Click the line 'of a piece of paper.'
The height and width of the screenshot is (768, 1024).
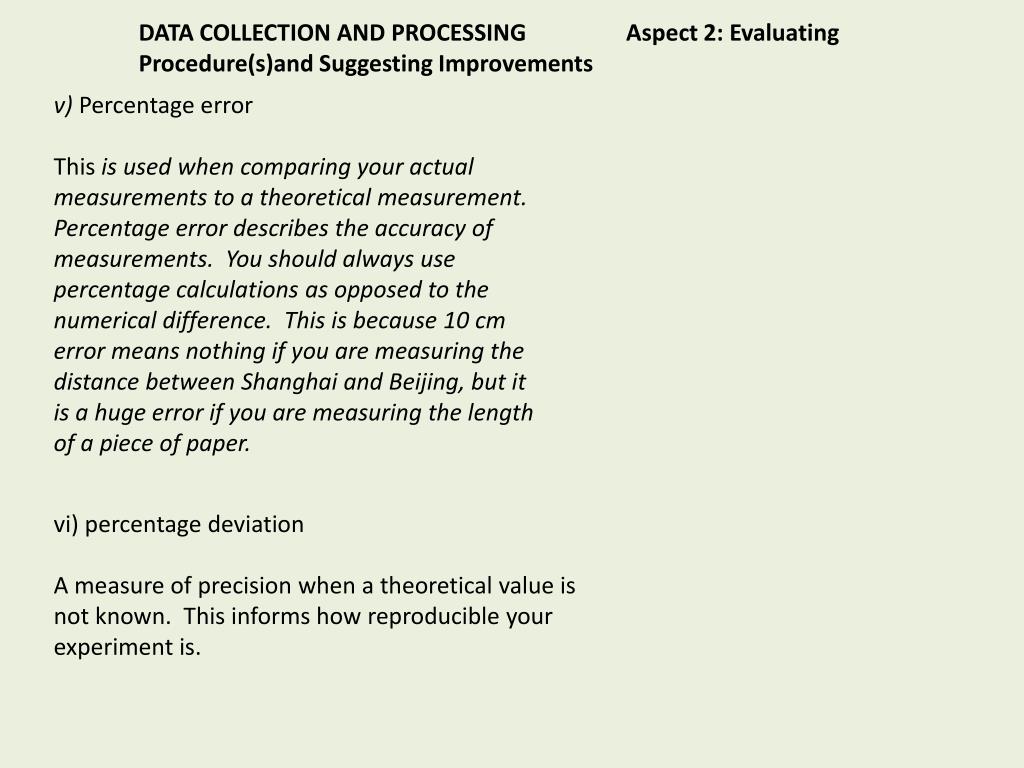coord(152,443)
